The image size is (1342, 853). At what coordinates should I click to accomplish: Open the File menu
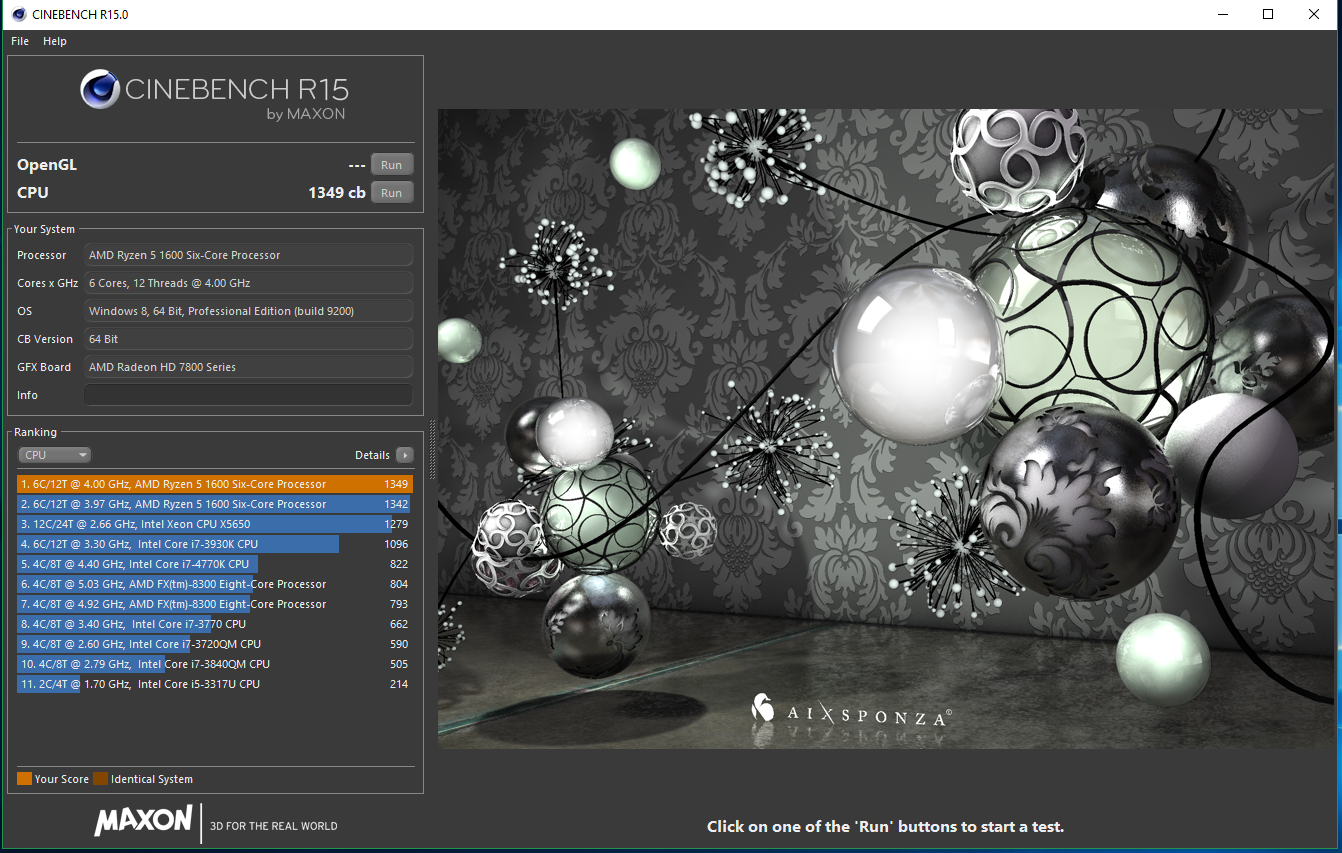(x=20, y=41)
